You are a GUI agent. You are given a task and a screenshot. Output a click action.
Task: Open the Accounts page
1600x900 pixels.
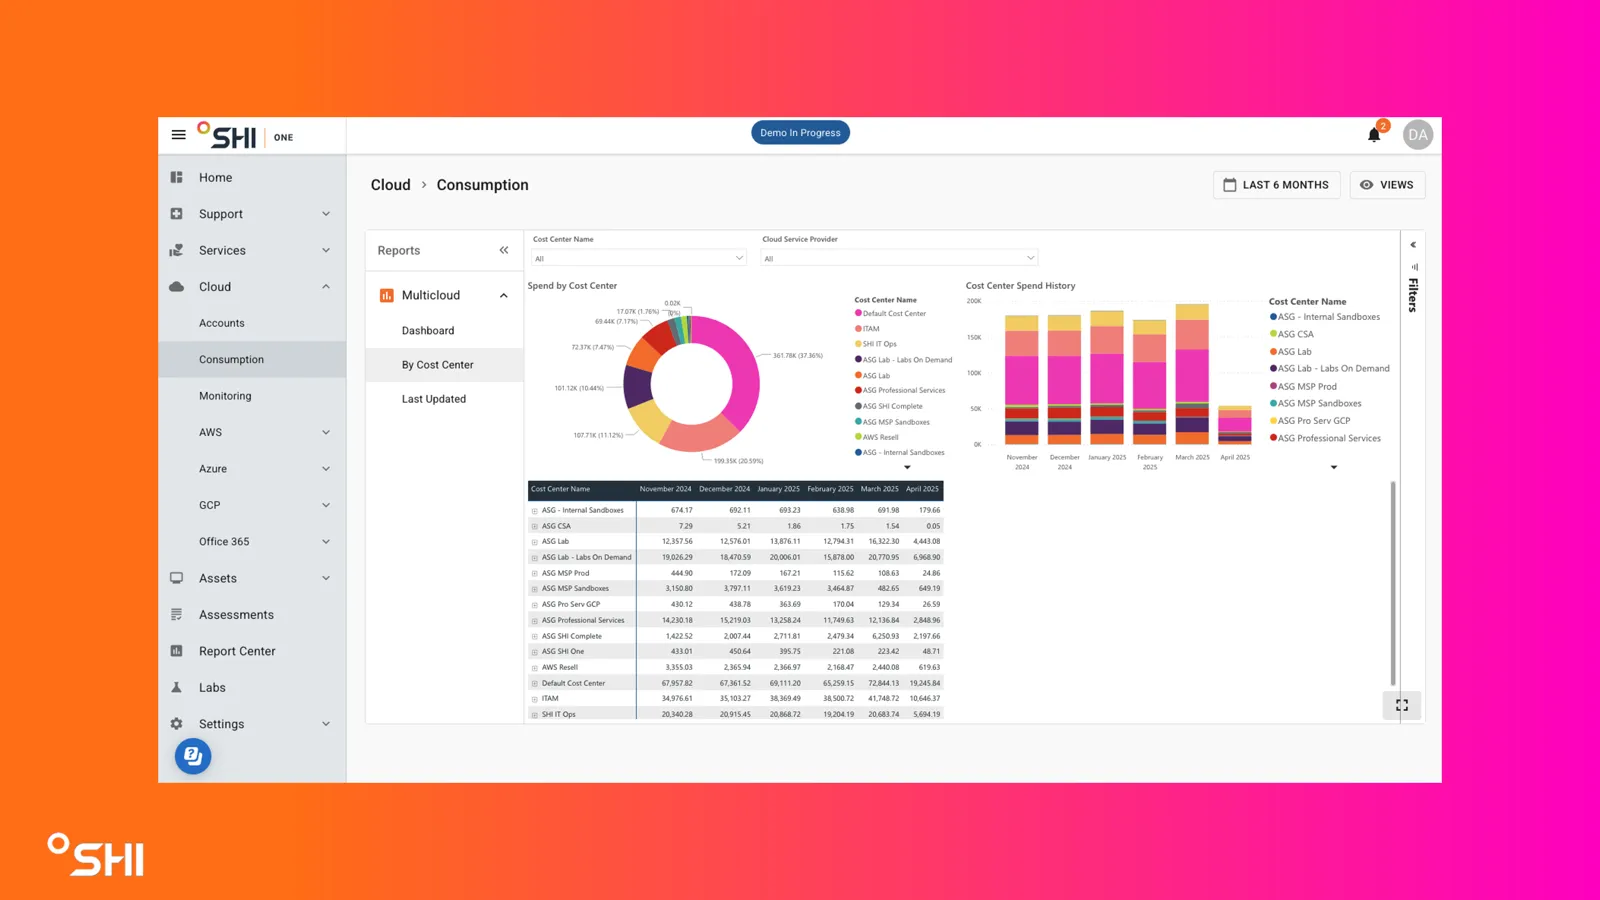click(x=222, y=323)
